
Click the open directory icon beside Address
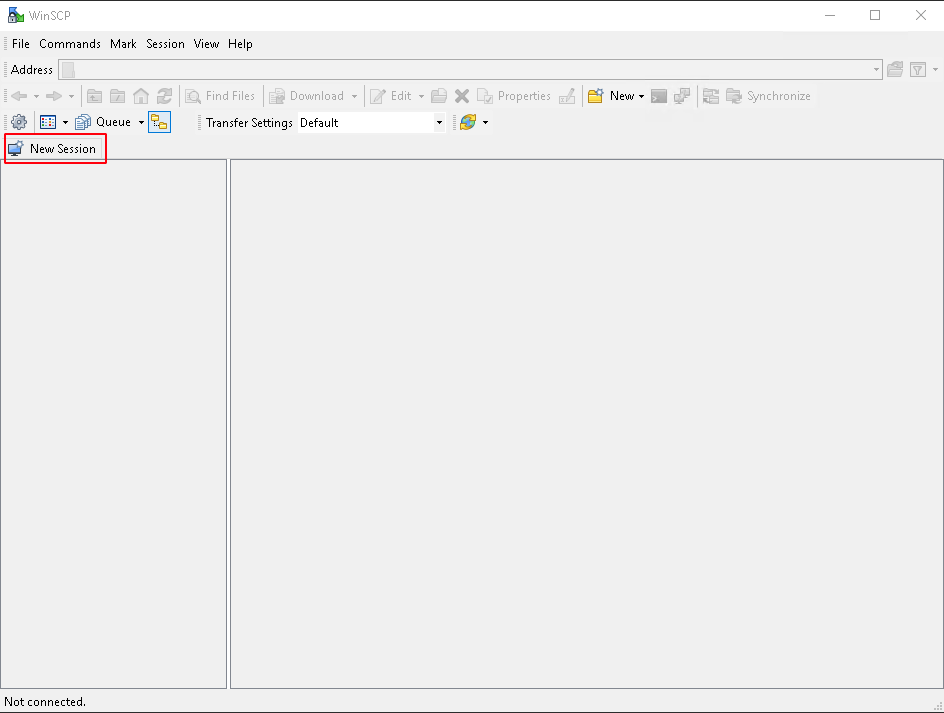[895, 70]
